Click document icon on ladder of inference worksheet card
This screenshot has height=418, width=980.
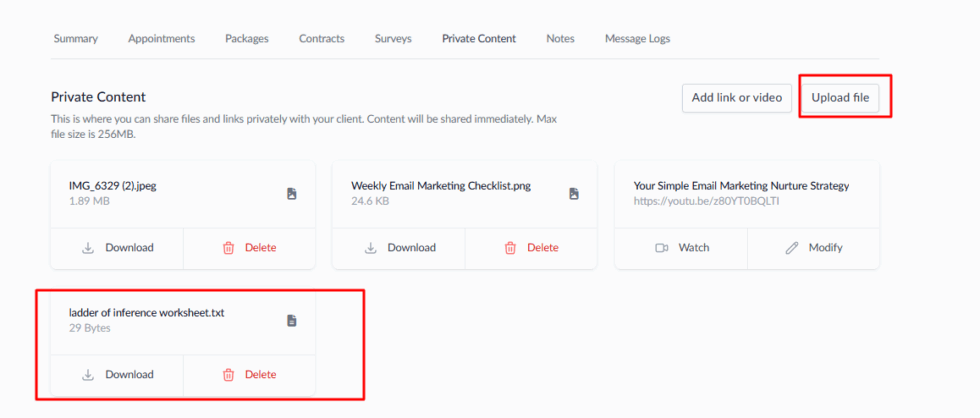click(292, 320)
